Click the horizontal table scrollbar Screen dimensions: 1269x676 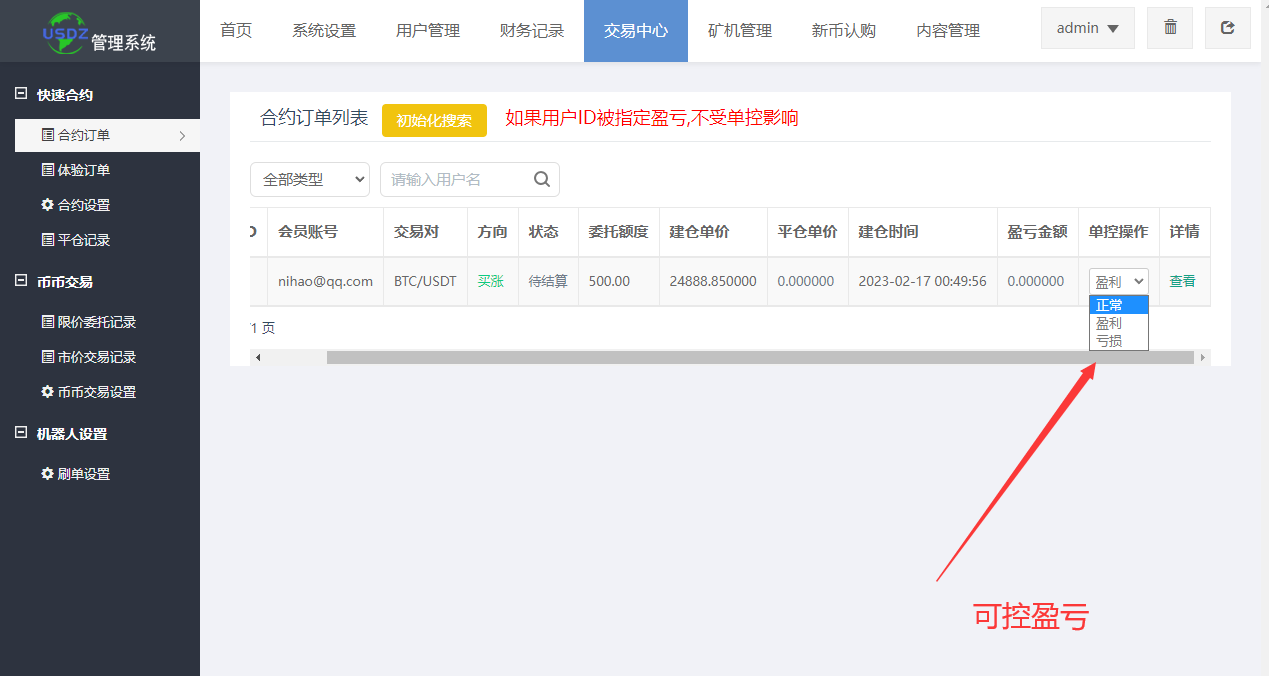[700, 357]
